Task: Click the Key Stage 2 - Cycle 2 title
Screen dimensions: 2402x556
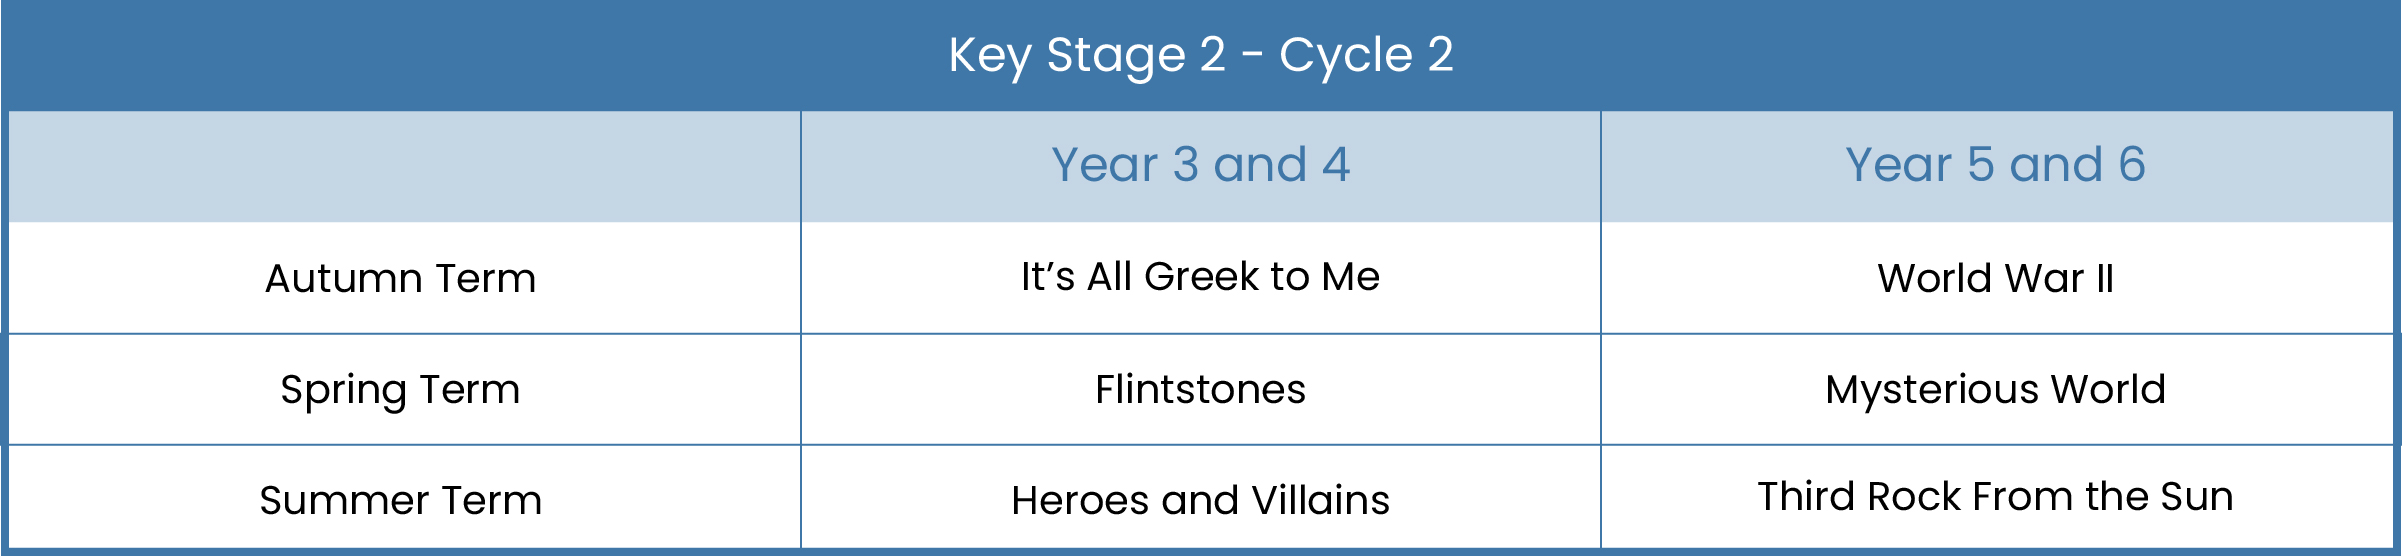Action: click(x=1200, y=55)
